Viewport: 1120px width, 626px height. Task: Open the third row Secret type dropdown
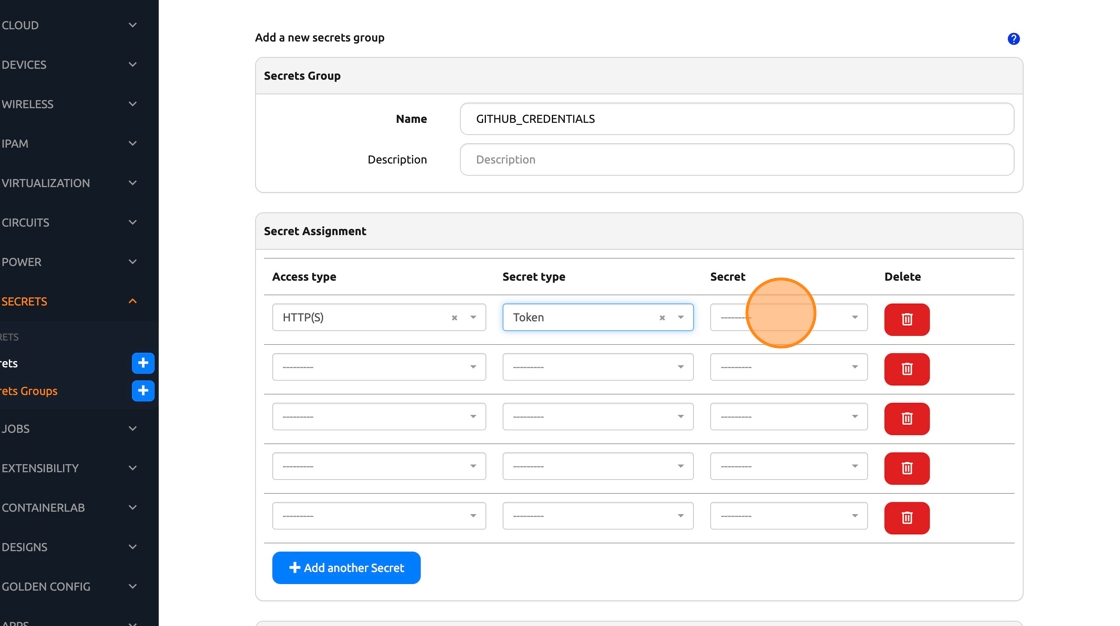(597, 417)
